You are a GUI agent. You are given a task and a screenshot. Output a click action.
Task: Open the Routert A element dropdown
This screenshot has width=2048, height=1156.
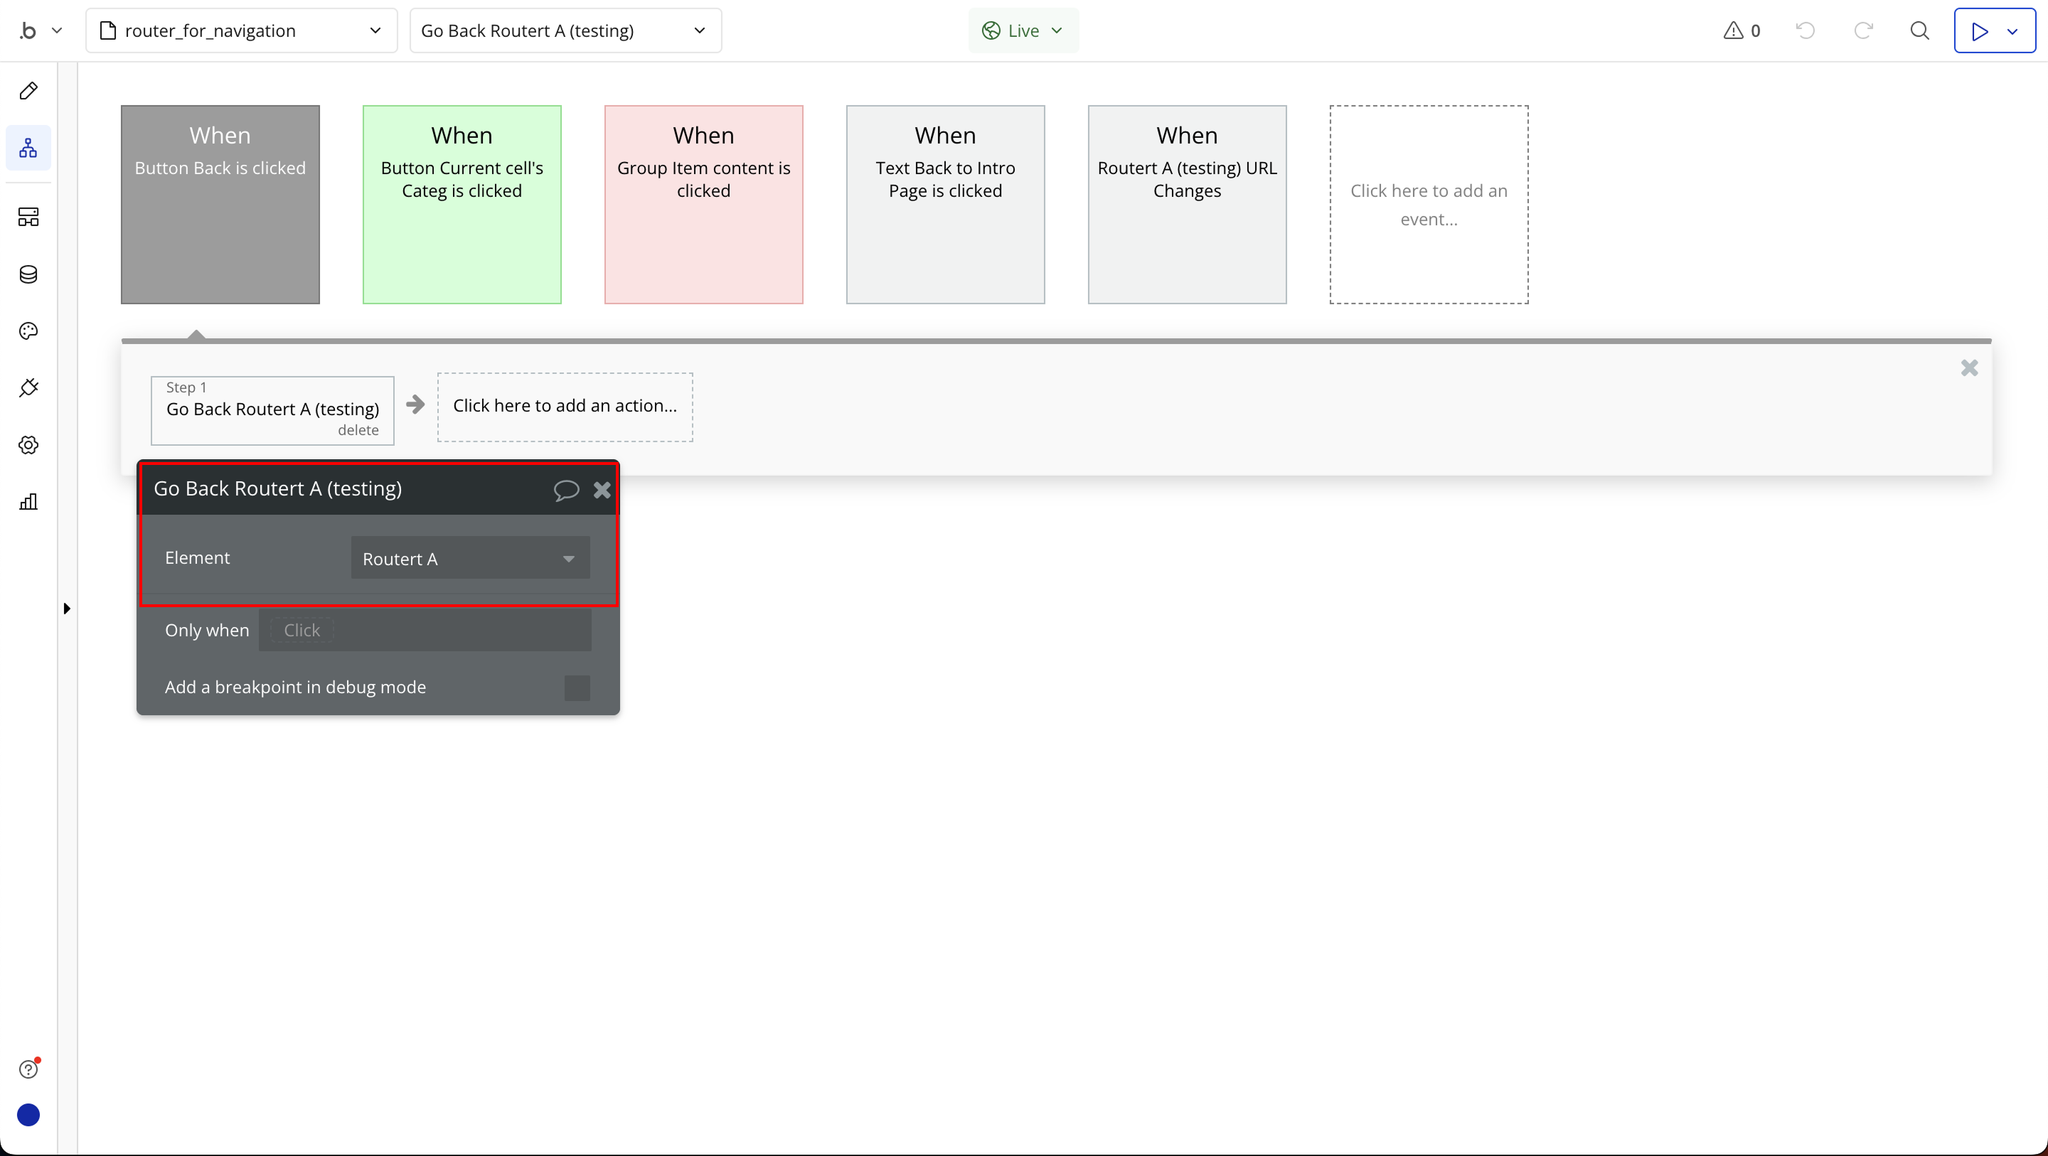[x=470, y=559]
